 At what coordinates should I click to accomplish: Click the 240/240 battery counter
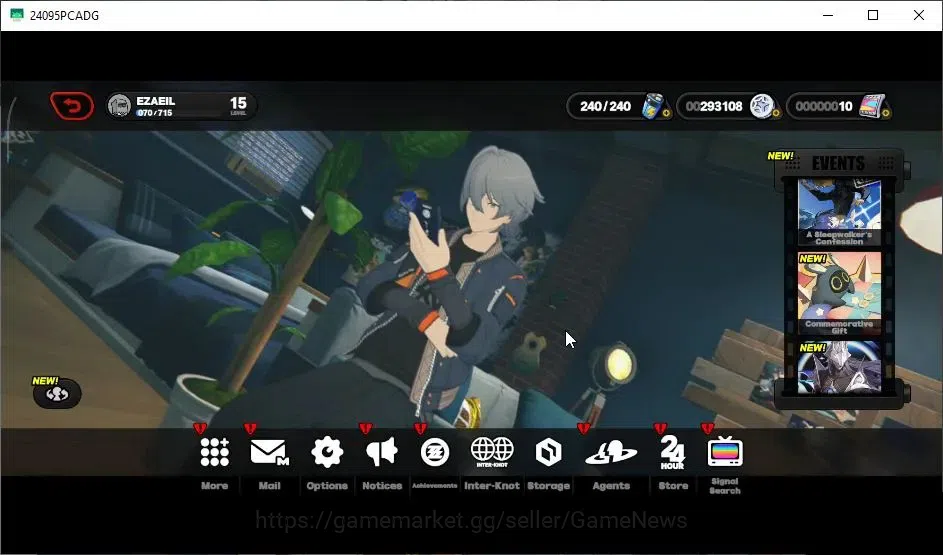point(605,106)
